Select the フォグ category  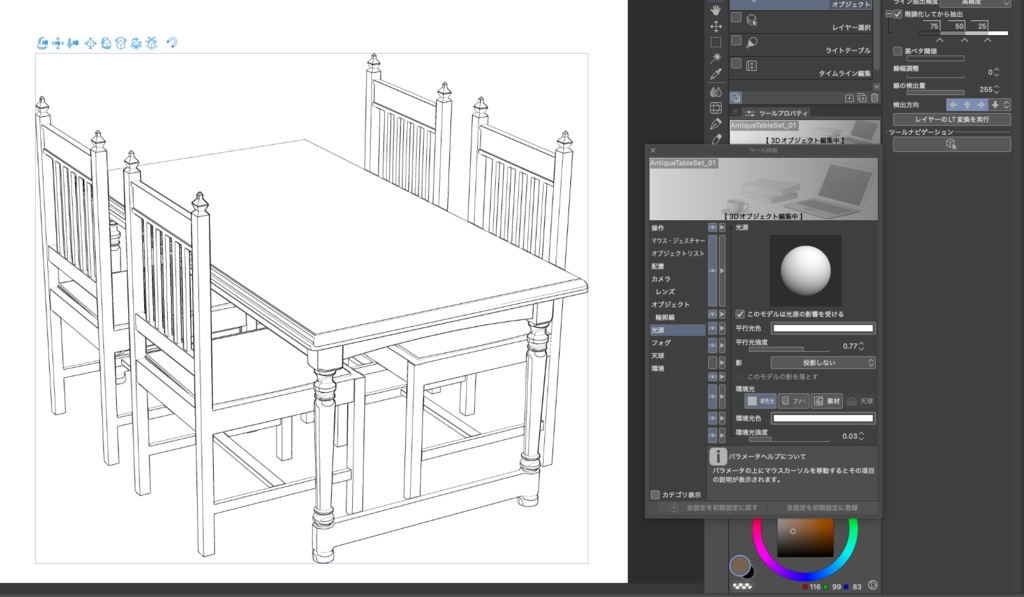coord(660,343)
